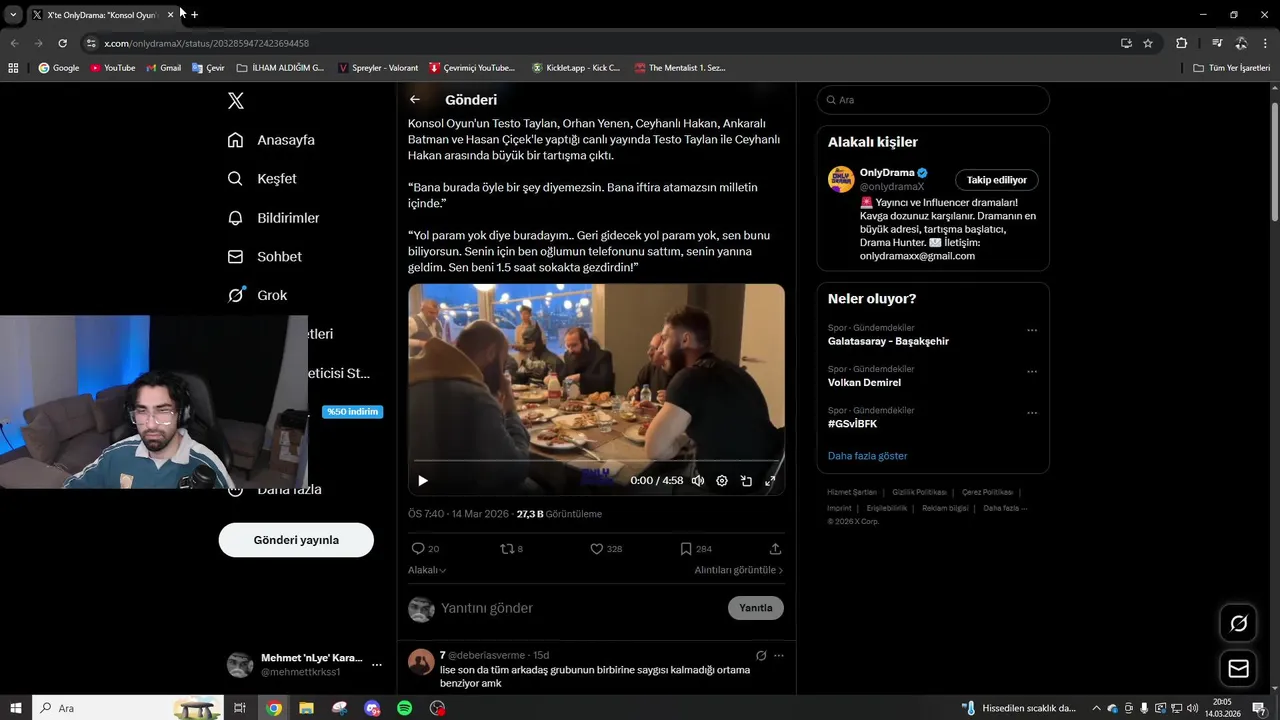Share the post via upload icon
The height and width of the screenshot is (720, 1280).
coord(775,549)
